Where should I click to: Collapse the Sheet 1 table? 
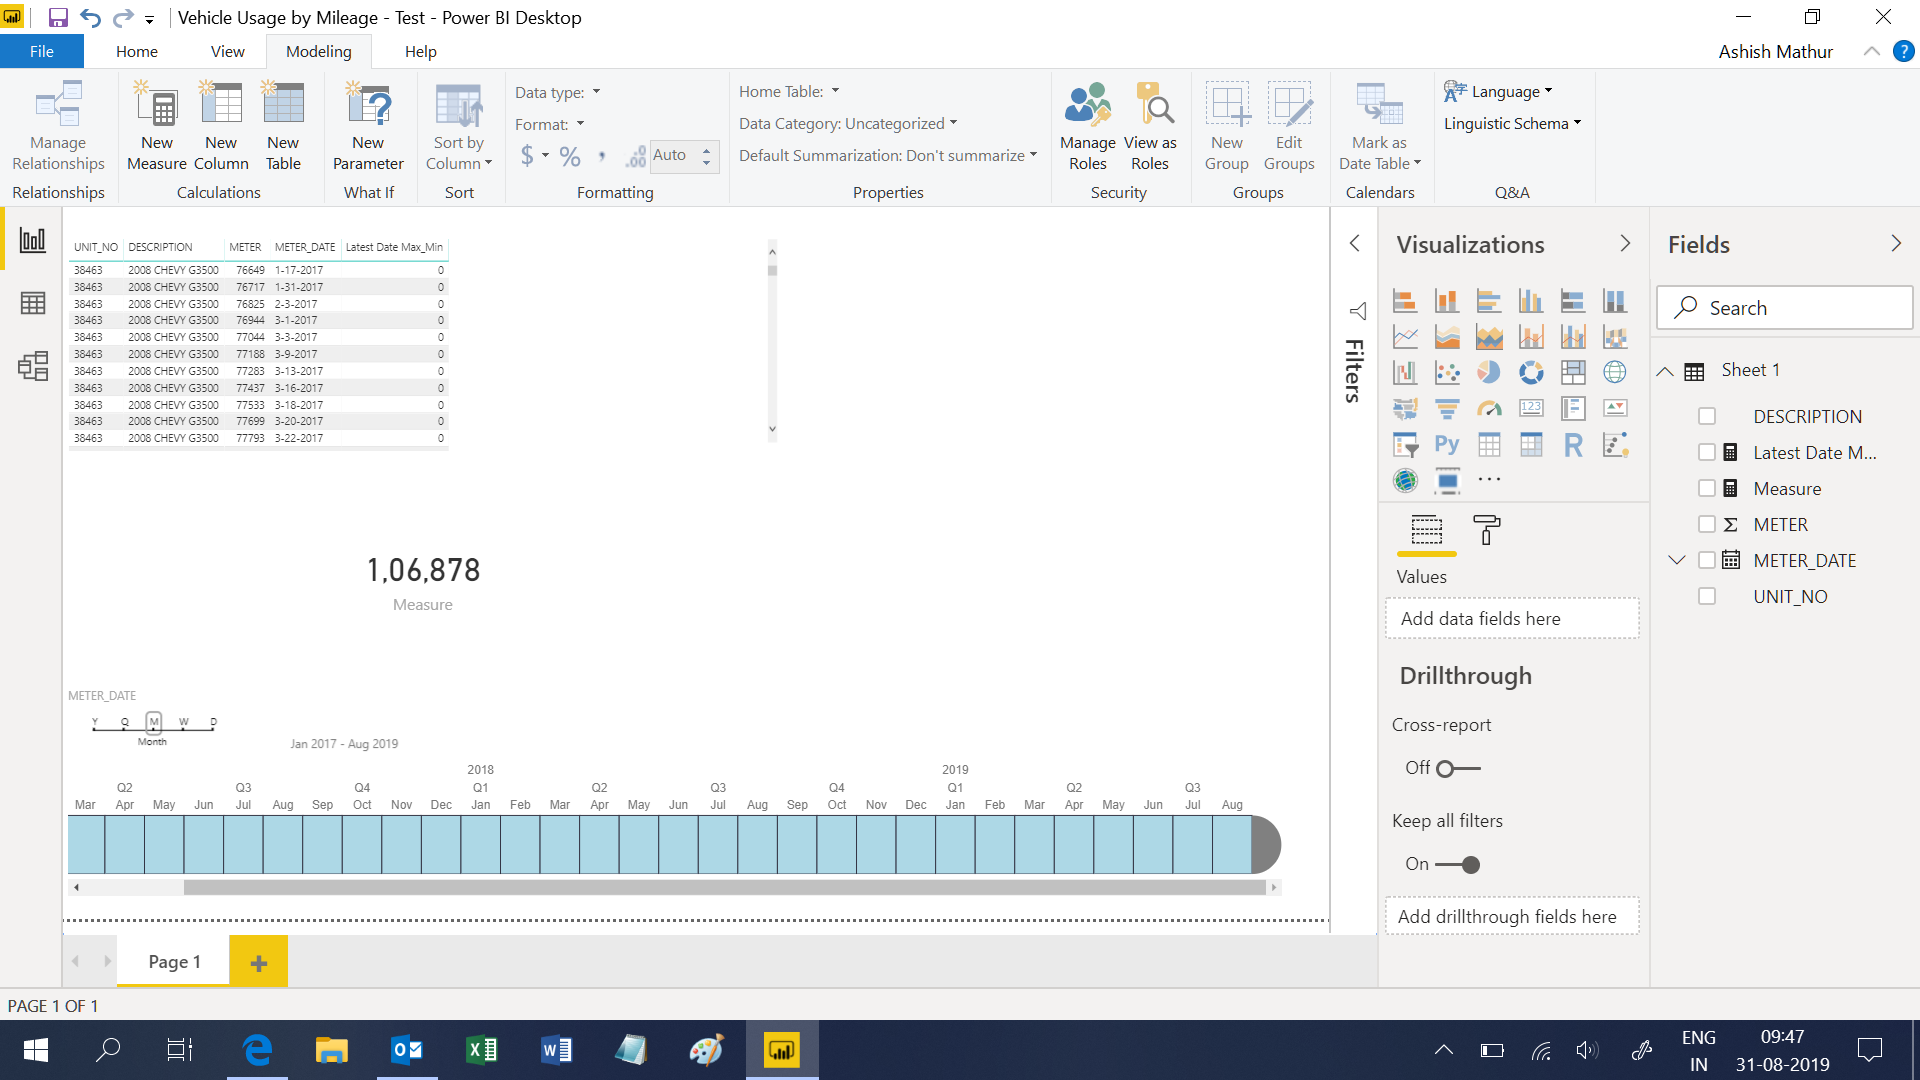coord(1665,371)
